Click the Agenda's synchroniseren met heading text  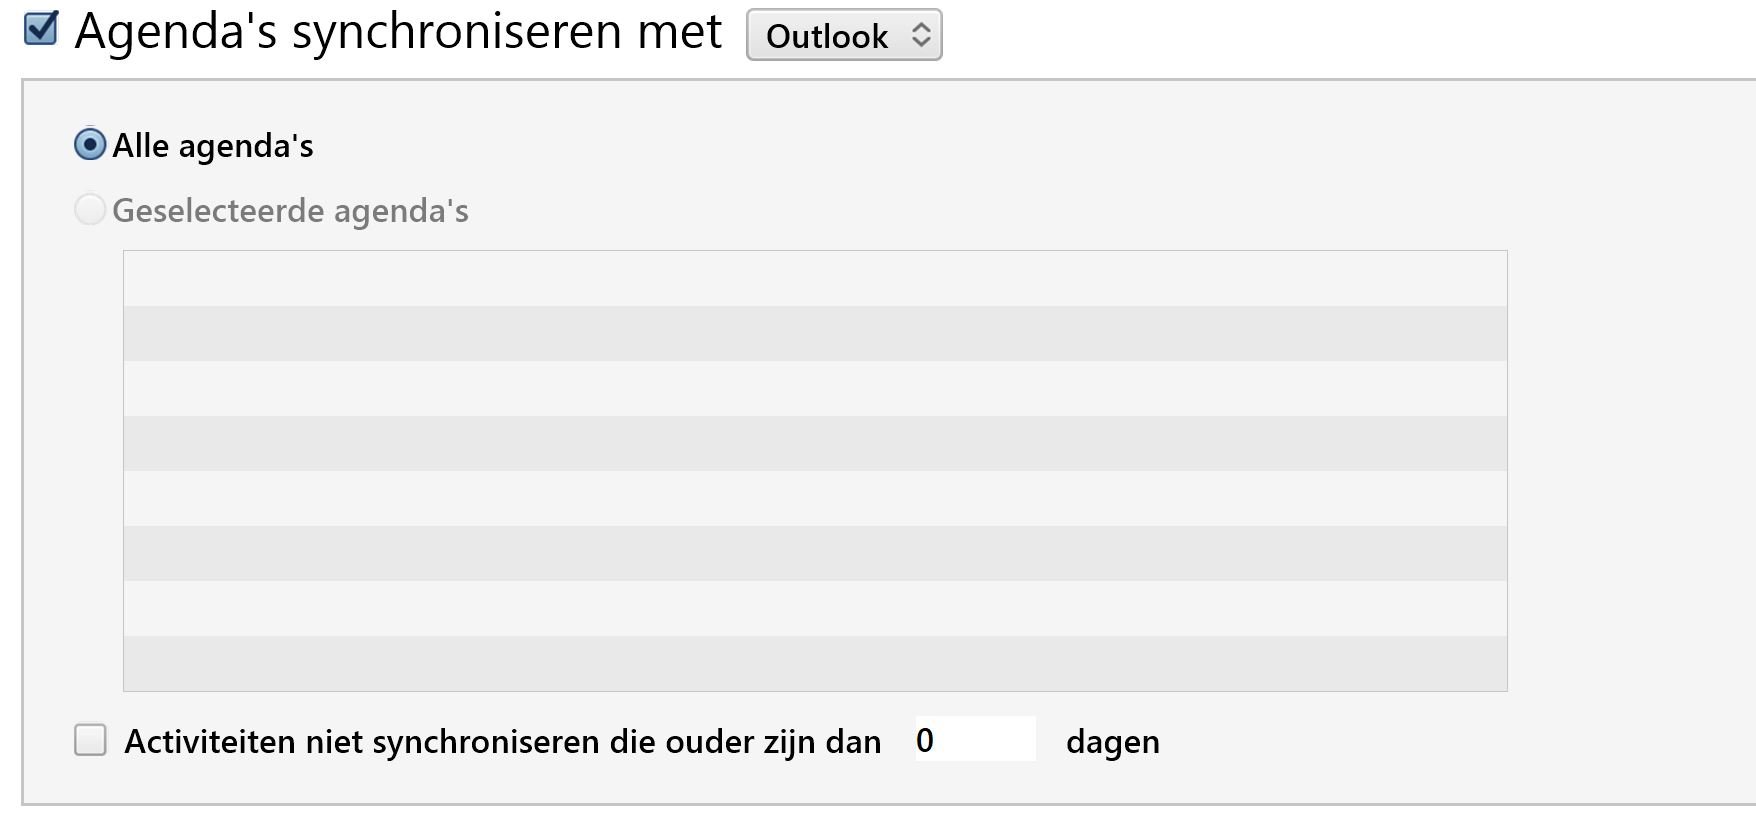click(398, 31)
